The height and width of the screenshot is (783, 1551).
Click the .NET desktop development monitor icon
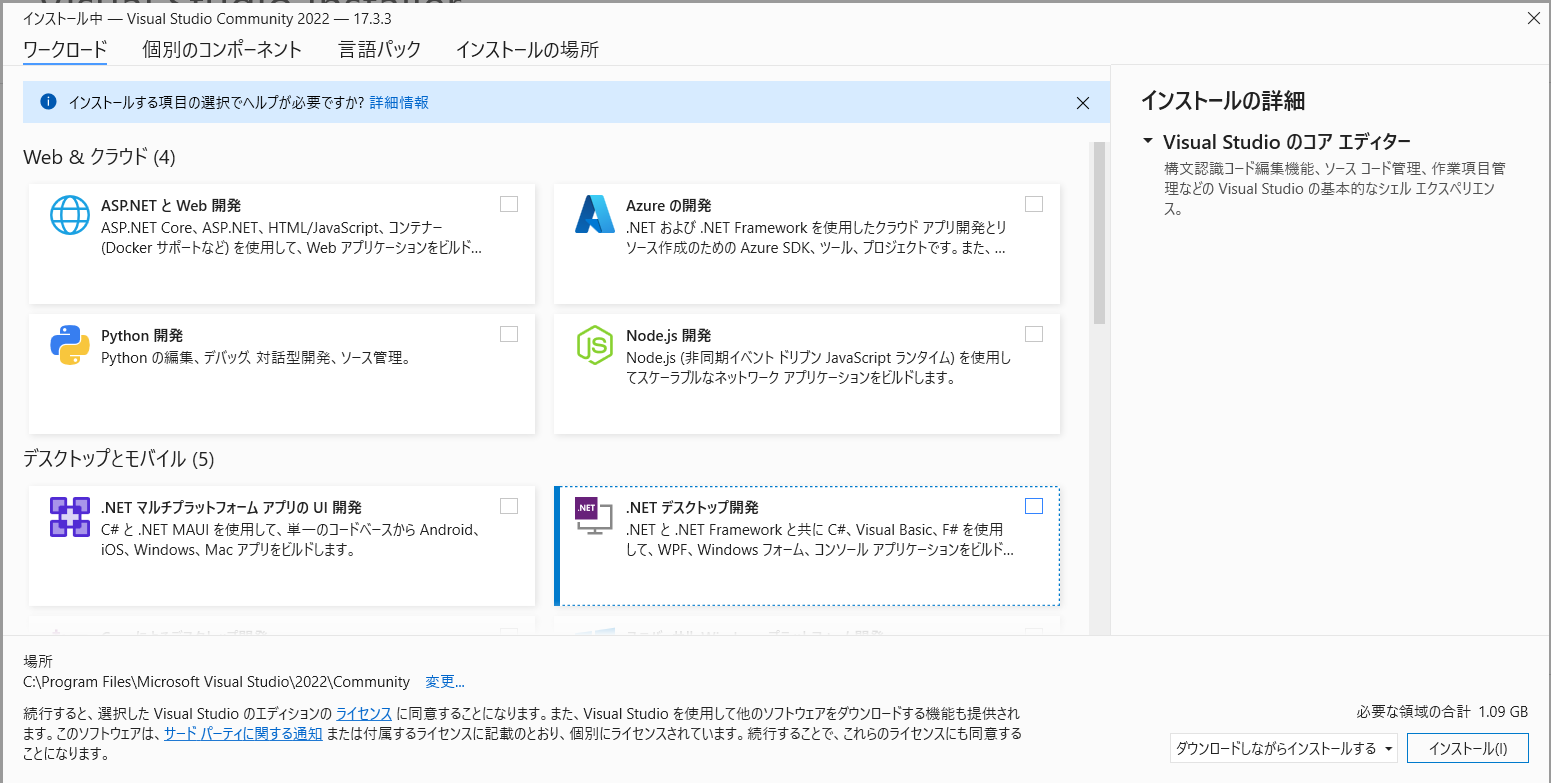tap(594, 516)
